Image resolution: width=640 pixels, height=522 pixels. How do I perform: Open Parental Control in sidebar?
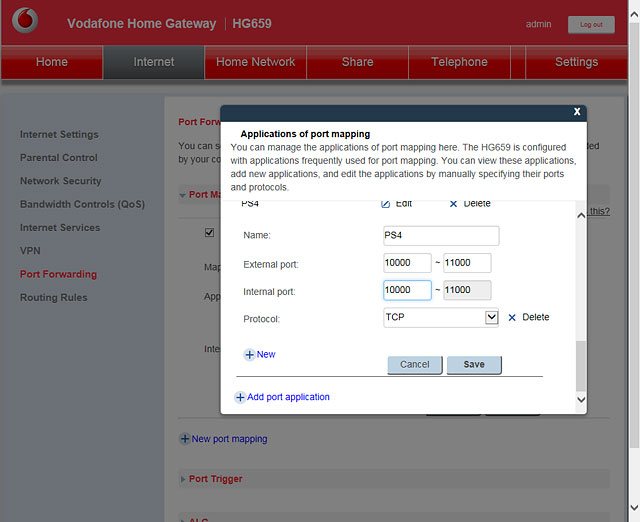click(58, 158)
